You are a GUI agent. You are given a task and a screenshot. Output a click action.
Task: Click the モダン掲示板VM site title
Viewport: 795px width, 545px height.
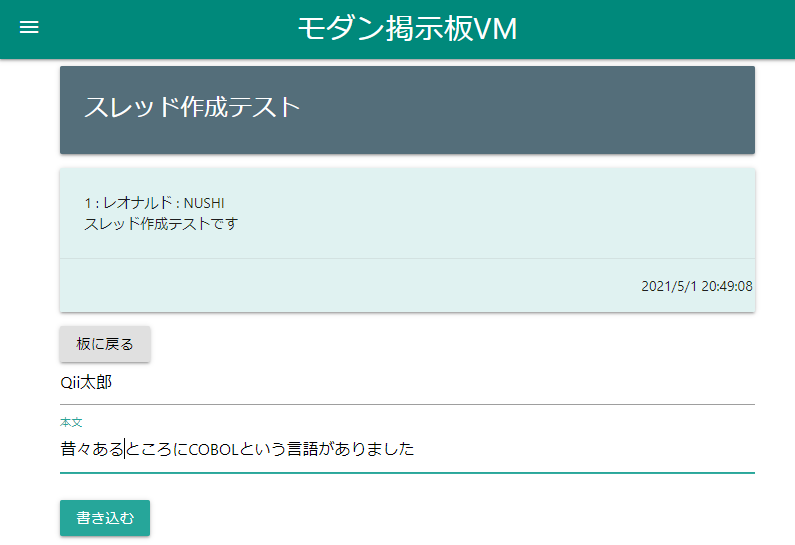tap(407, 28)
